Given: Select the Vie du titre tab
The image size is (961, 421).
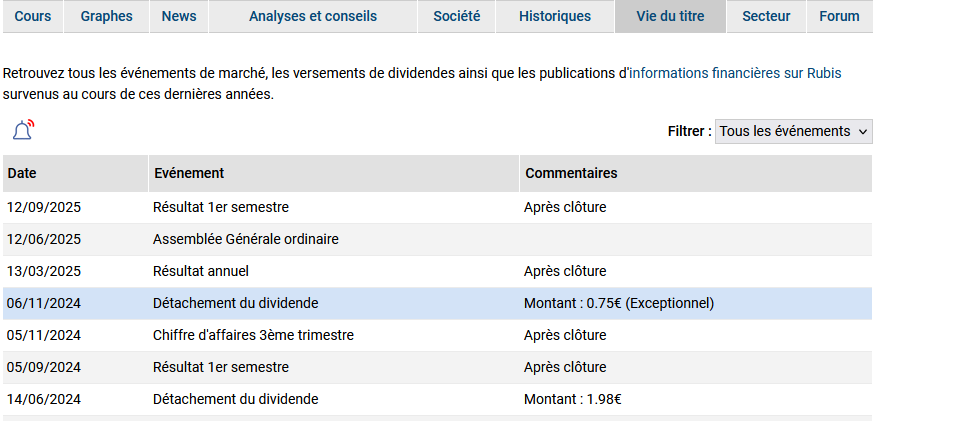Looking at the screenshot, I should click(670, 17).
